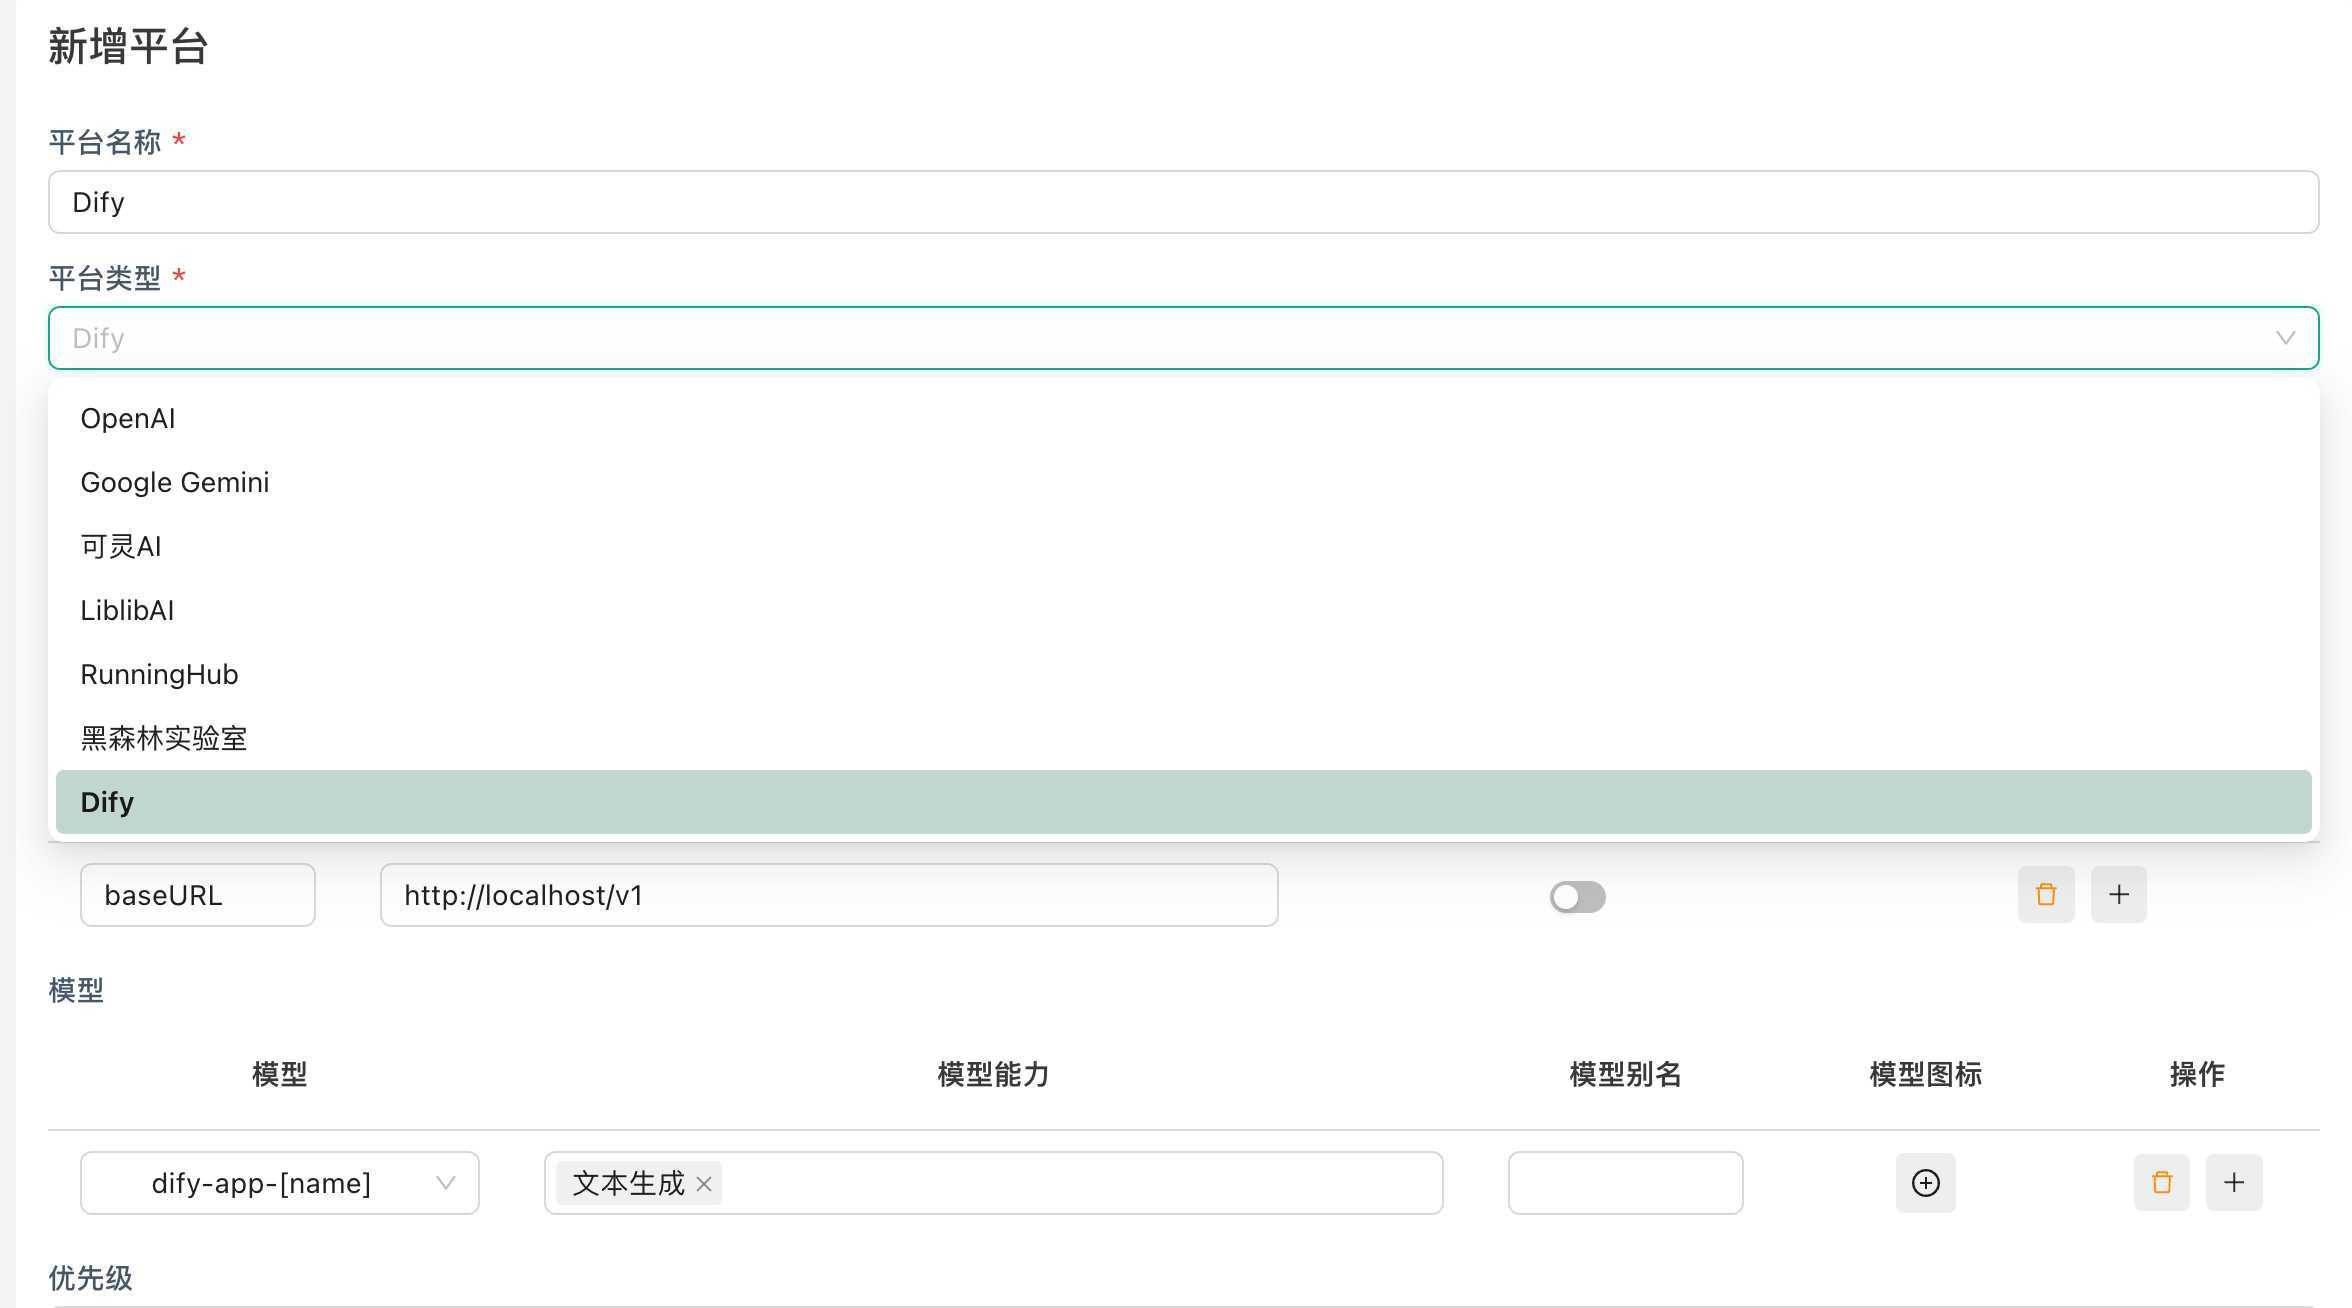Click the 平台类型 select box
Image resolution: width=2352 pixels, height=1308 pixels.
[1183, 338]
